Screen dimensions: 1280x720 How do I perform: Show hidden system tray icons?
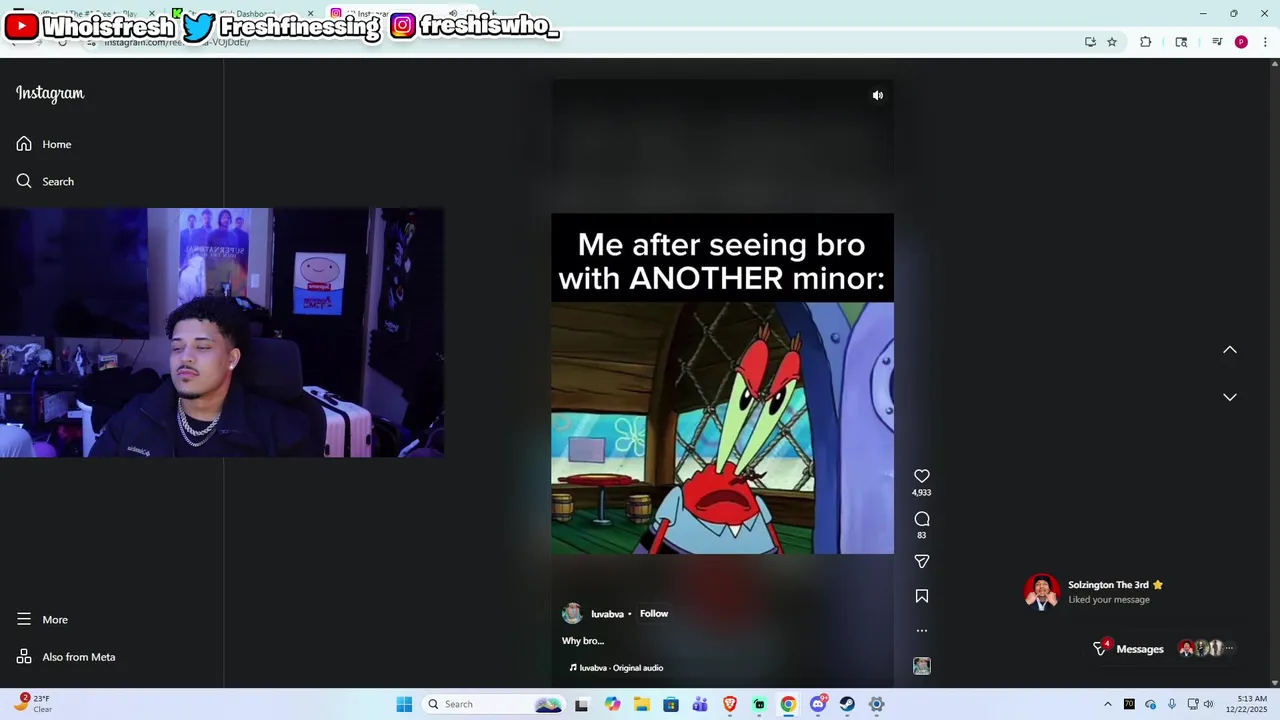(x=1107, y=704)
